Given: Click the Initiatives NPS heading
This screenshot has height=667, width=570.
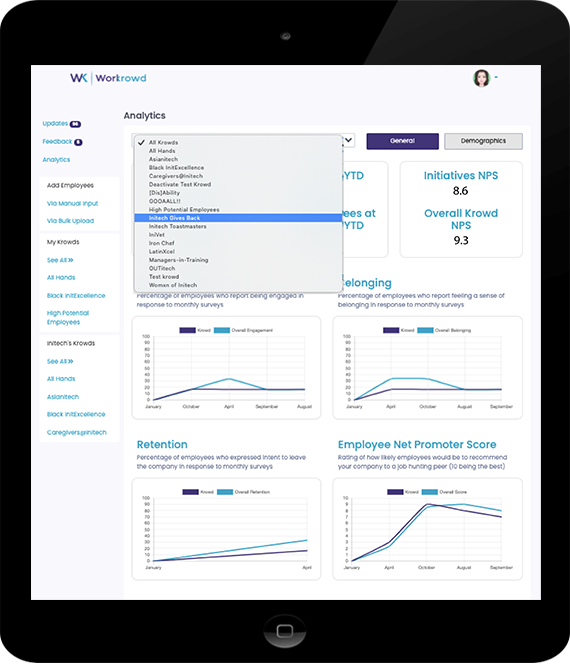Looking at the screenshot, I should click(461, 175).
